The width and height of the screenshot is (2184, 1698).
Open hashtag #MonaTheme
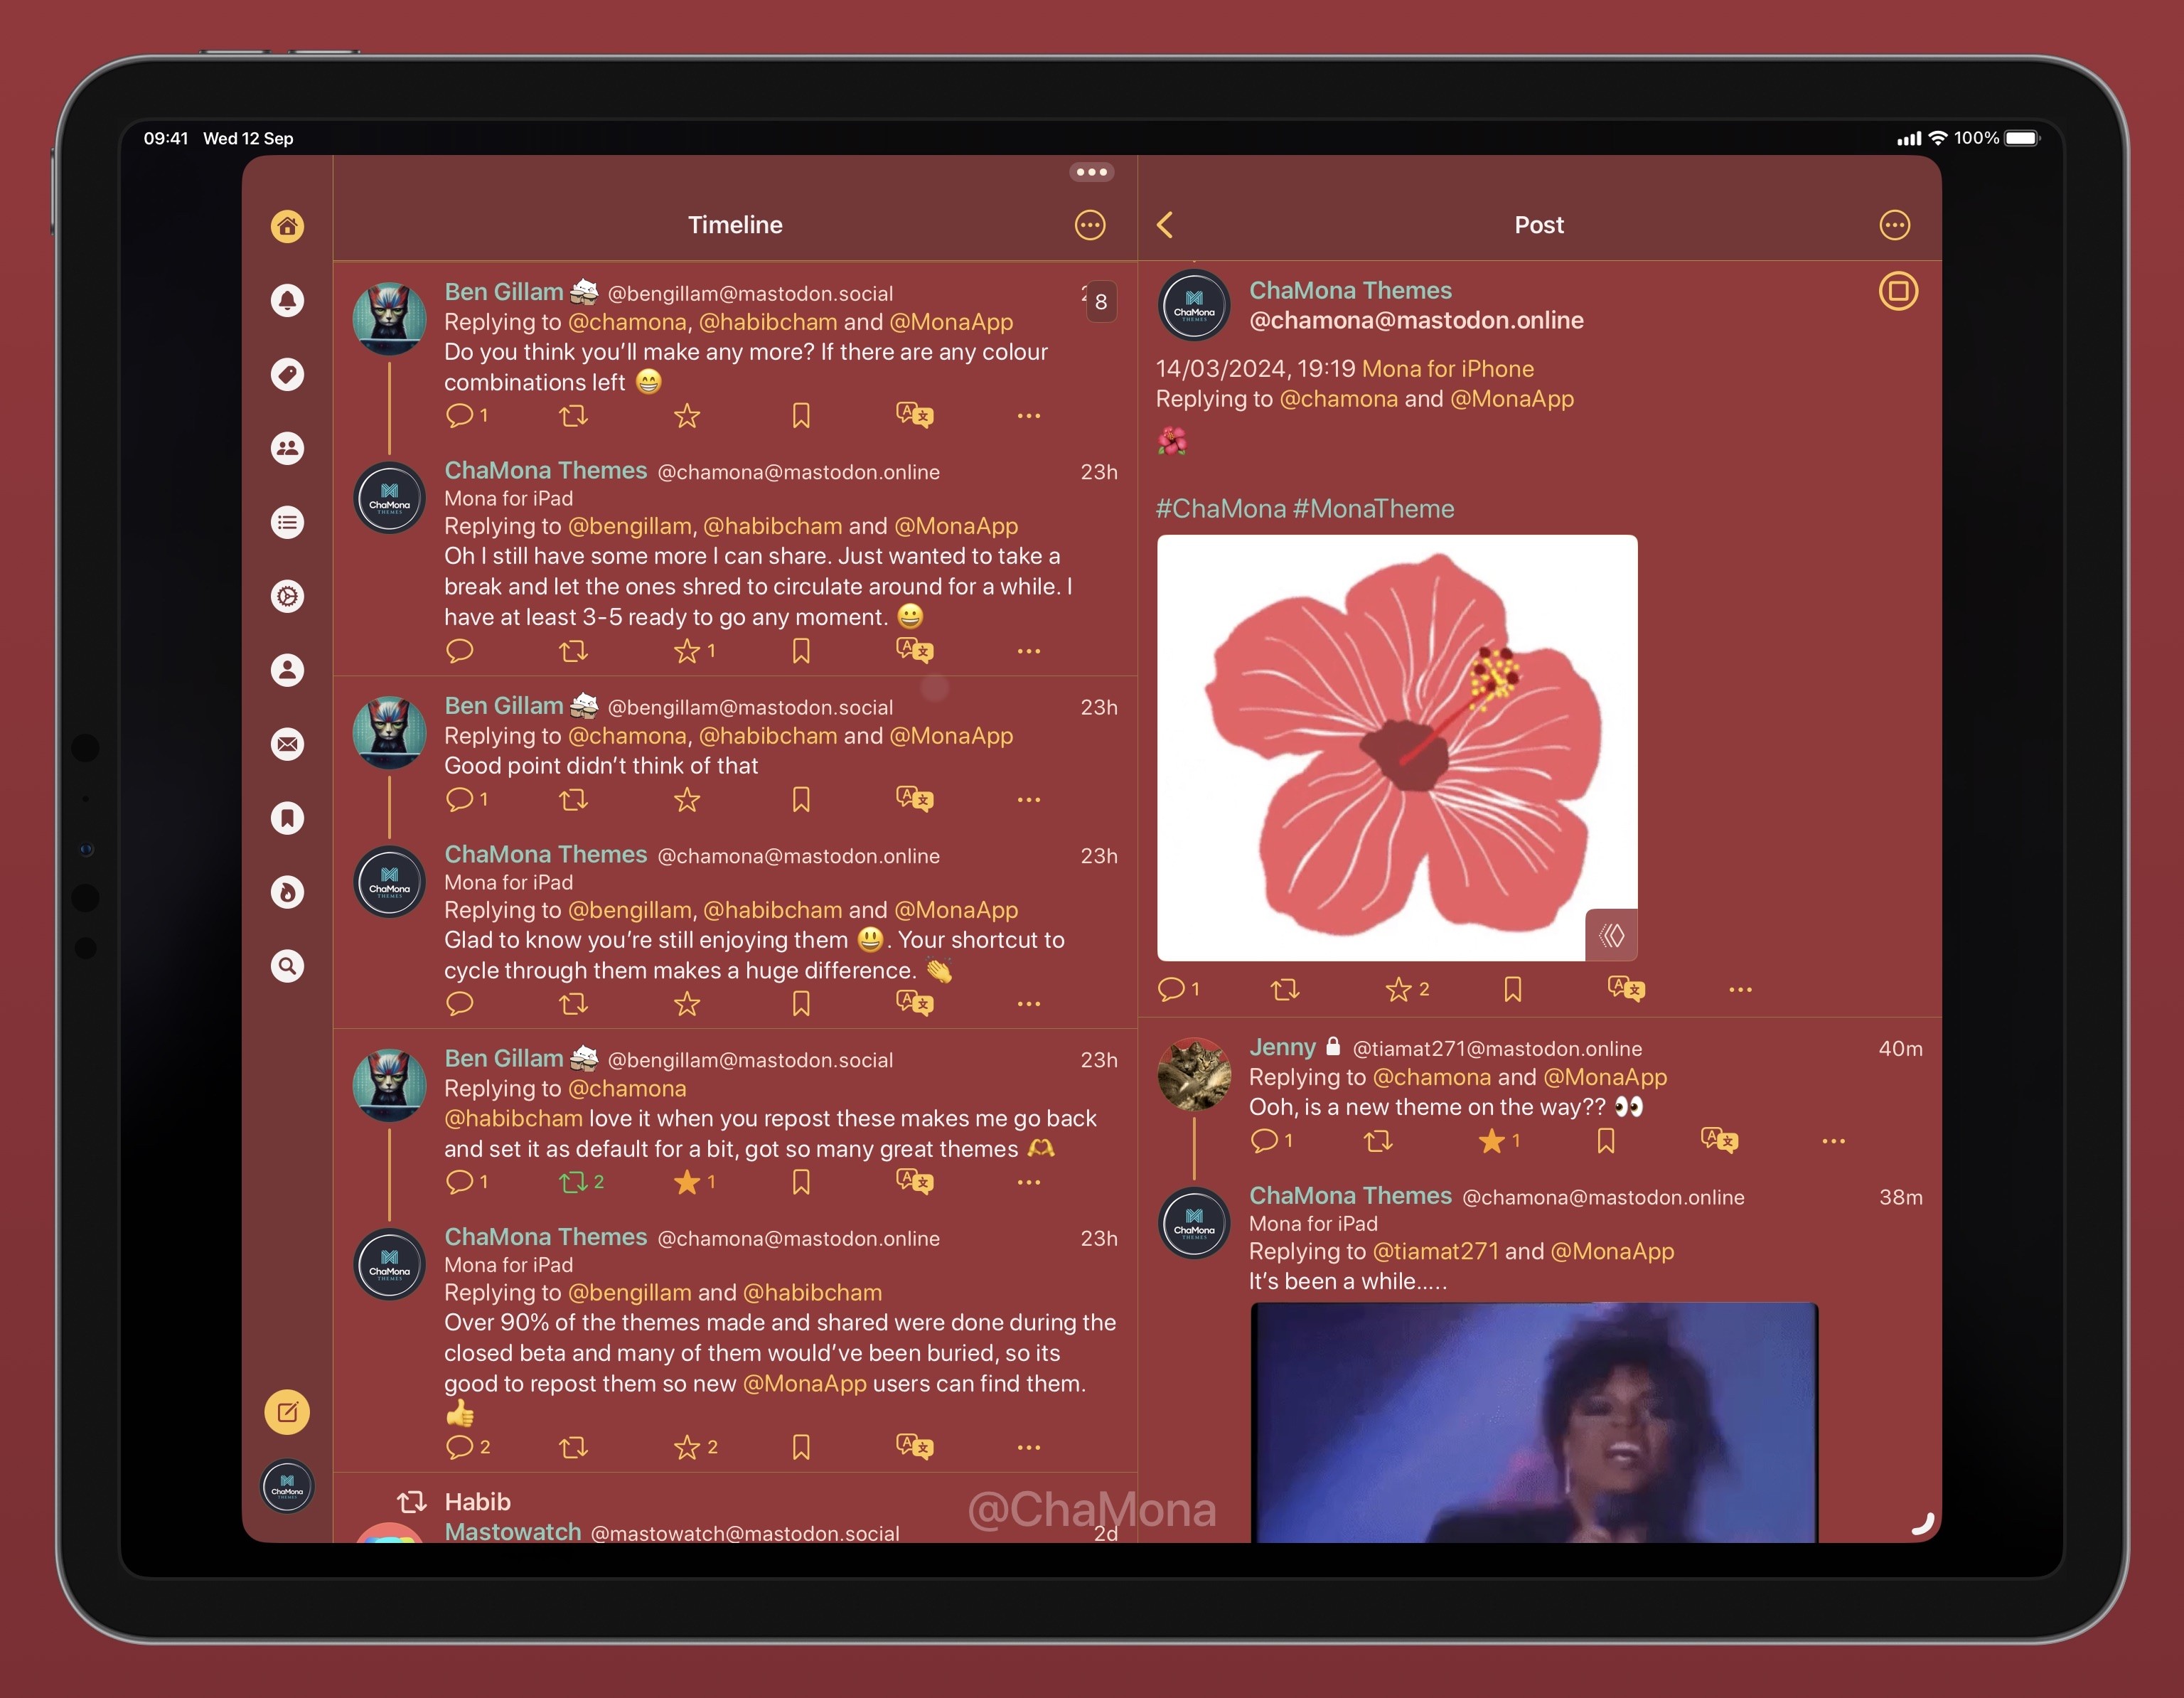coord(1373,509)
